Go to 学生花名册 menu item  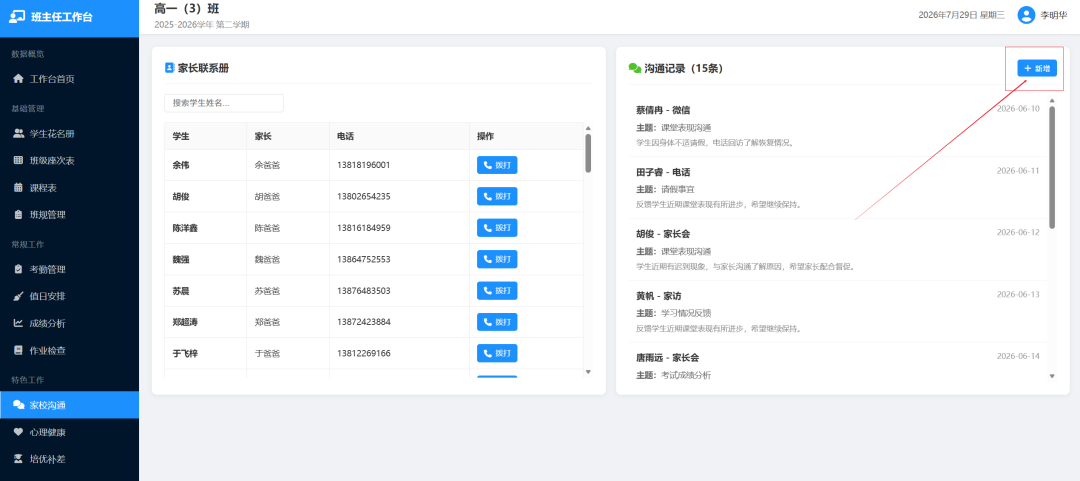[x=69, y=134]
